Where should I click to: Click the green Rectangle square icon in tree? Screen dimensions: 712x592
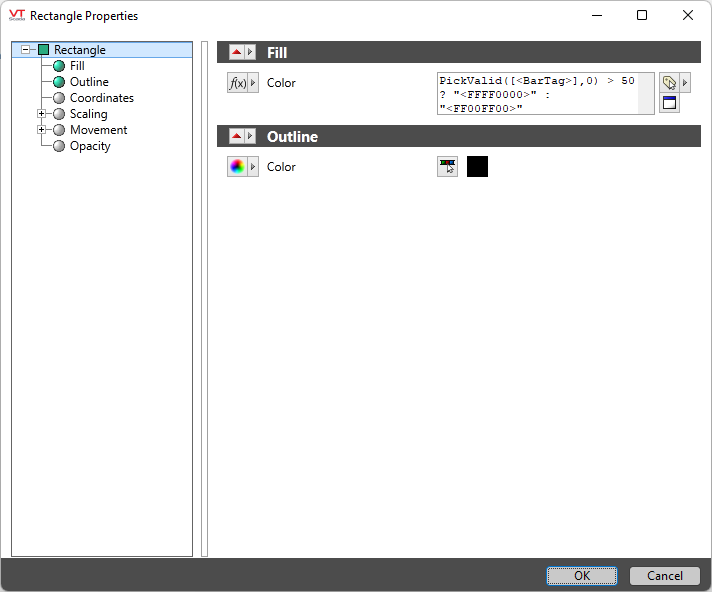tap(43, 50)
